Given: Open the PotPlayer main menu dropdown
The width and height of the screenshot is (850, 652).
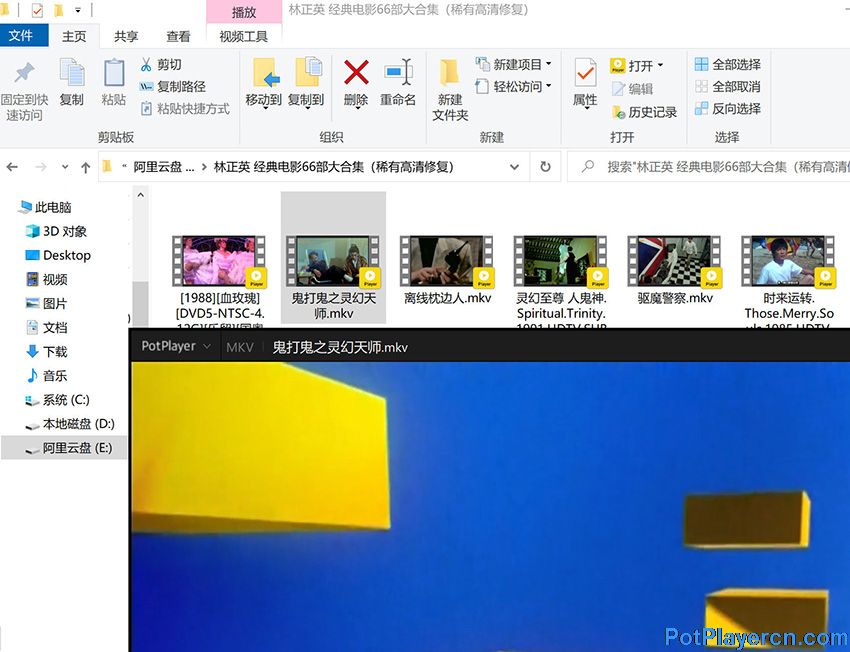Looking at the screenshot, I should coord(176,346).
